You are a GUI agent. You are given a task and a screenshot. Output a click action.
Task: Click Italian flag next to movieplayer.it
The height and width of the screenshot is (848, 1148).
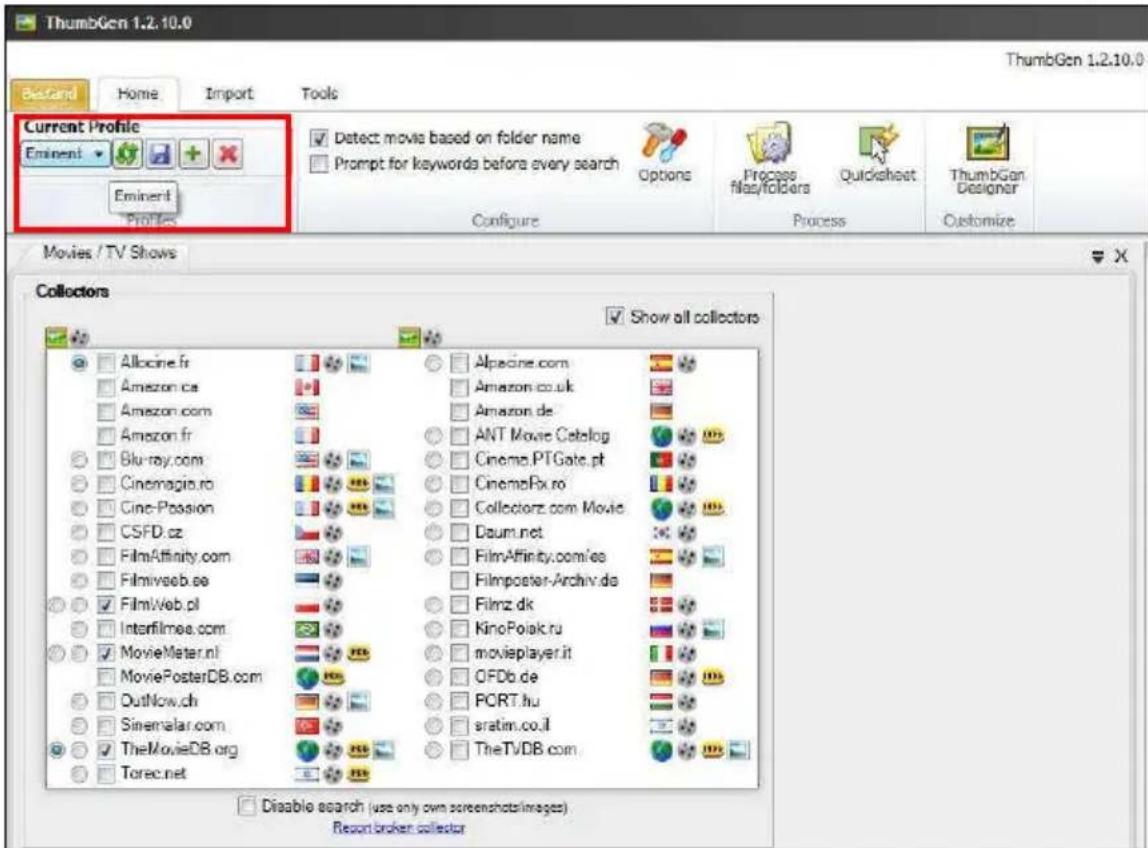click(x=661, y=653)
